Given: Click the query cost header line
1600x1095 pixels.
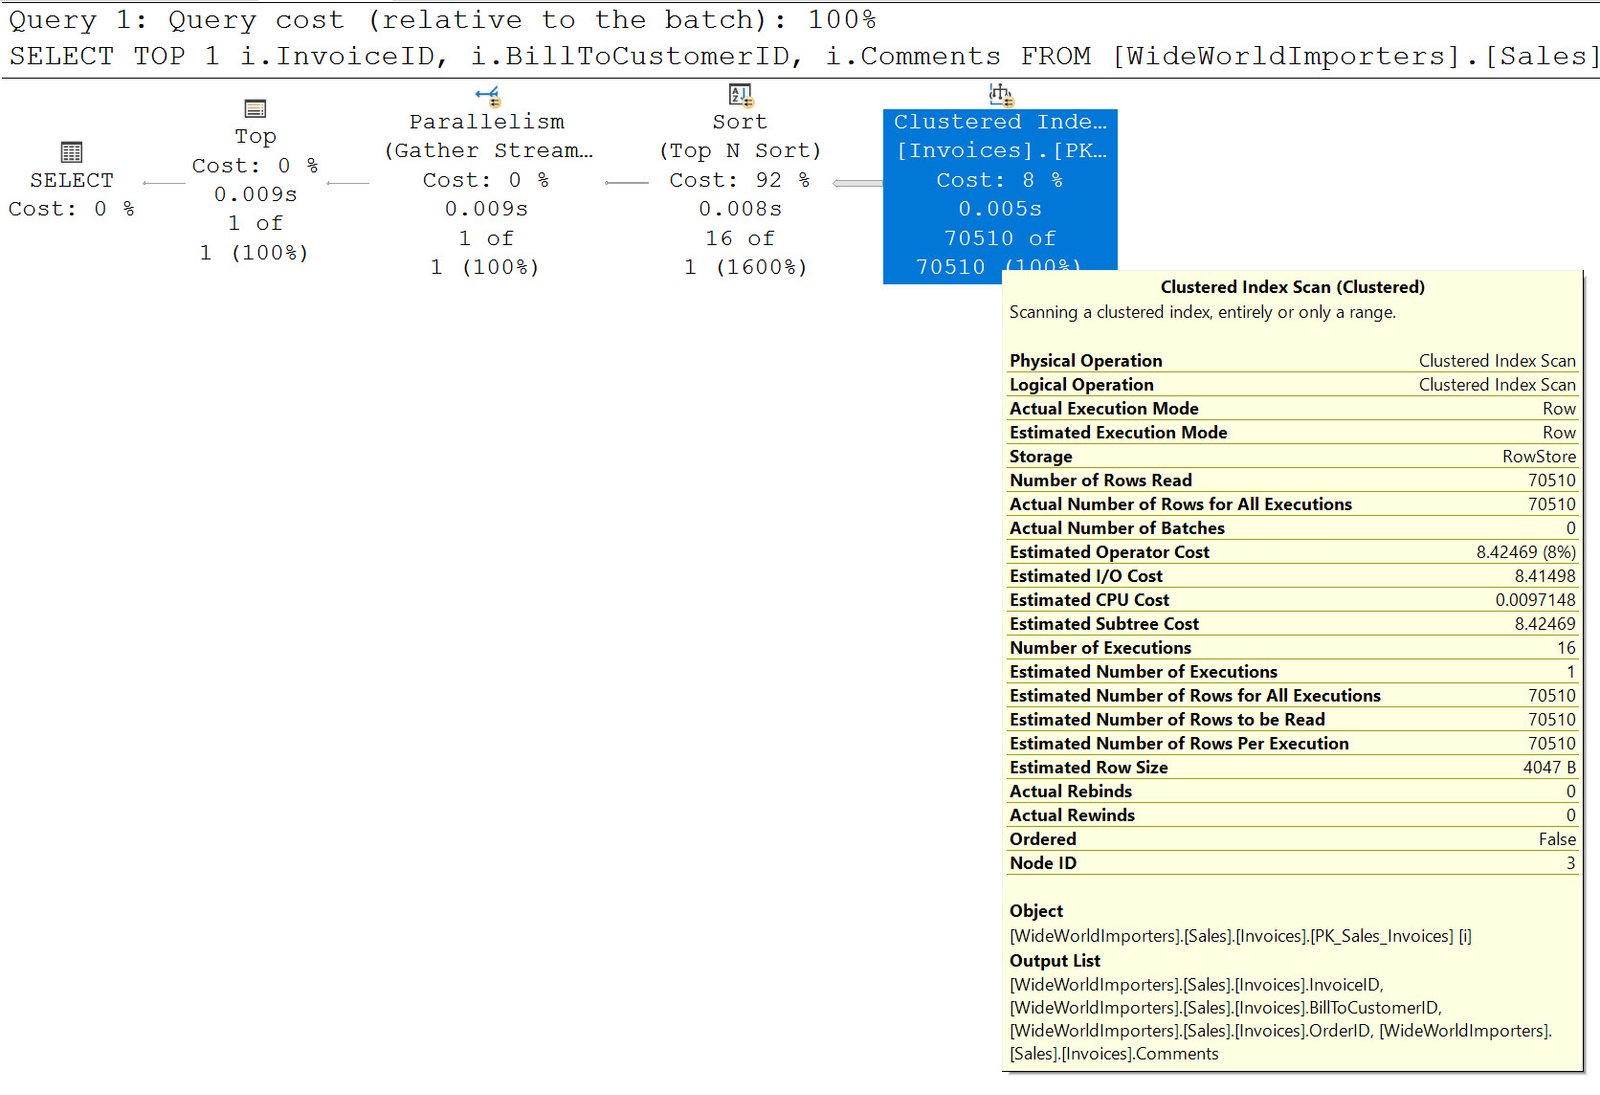Looking at the screenshot, I should [x=442, y=19].
